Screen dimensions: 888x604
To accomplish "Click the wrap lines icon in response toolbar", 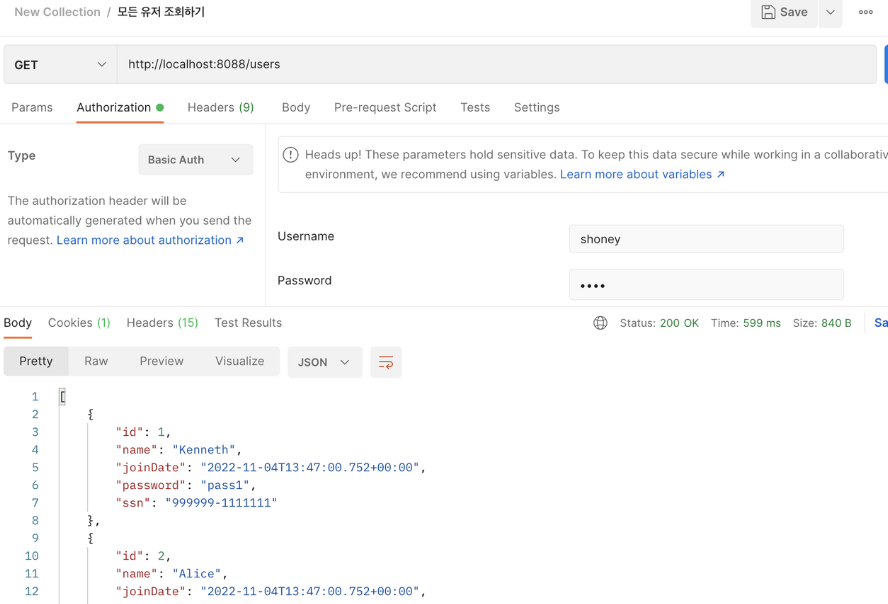I will tap(386, 362).
